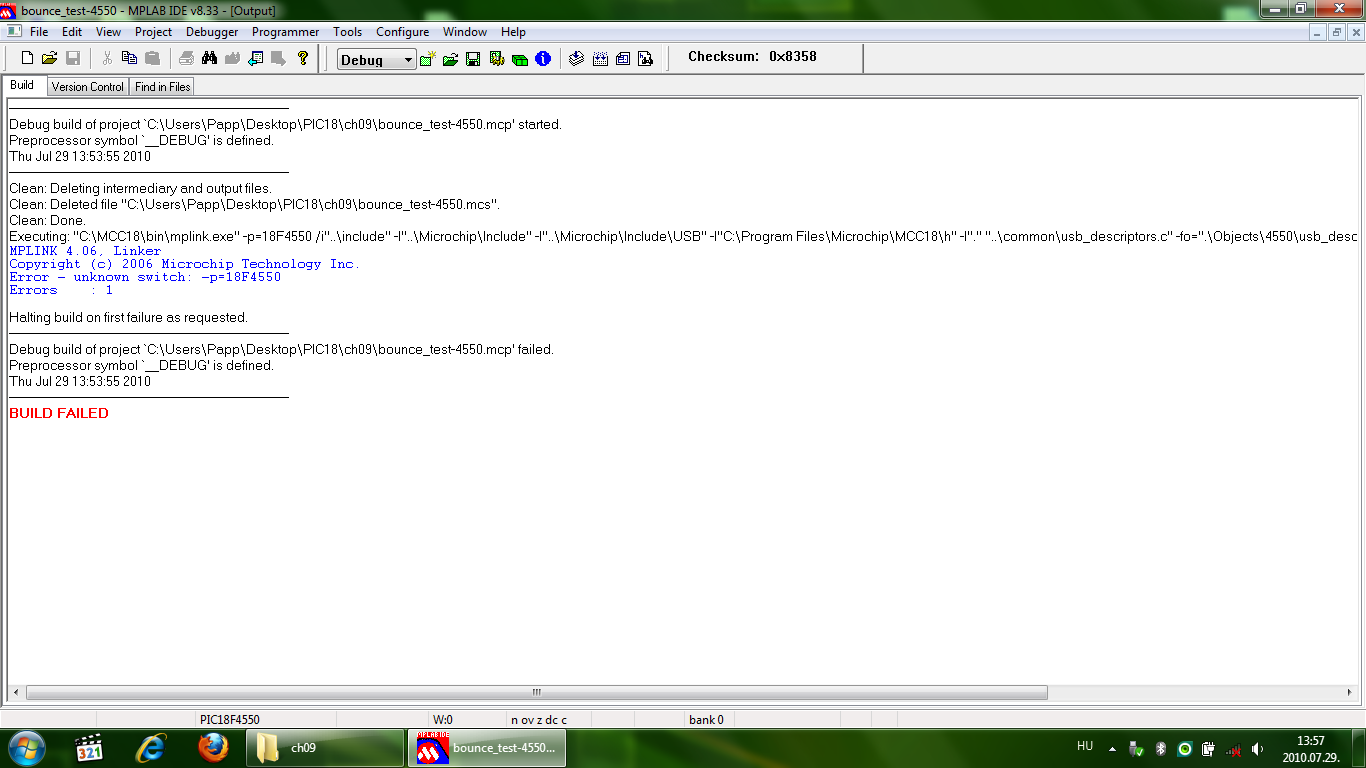This screenshot has height=768, width=1366.
Task: Open the Tools menu
Action: (348, 32)
